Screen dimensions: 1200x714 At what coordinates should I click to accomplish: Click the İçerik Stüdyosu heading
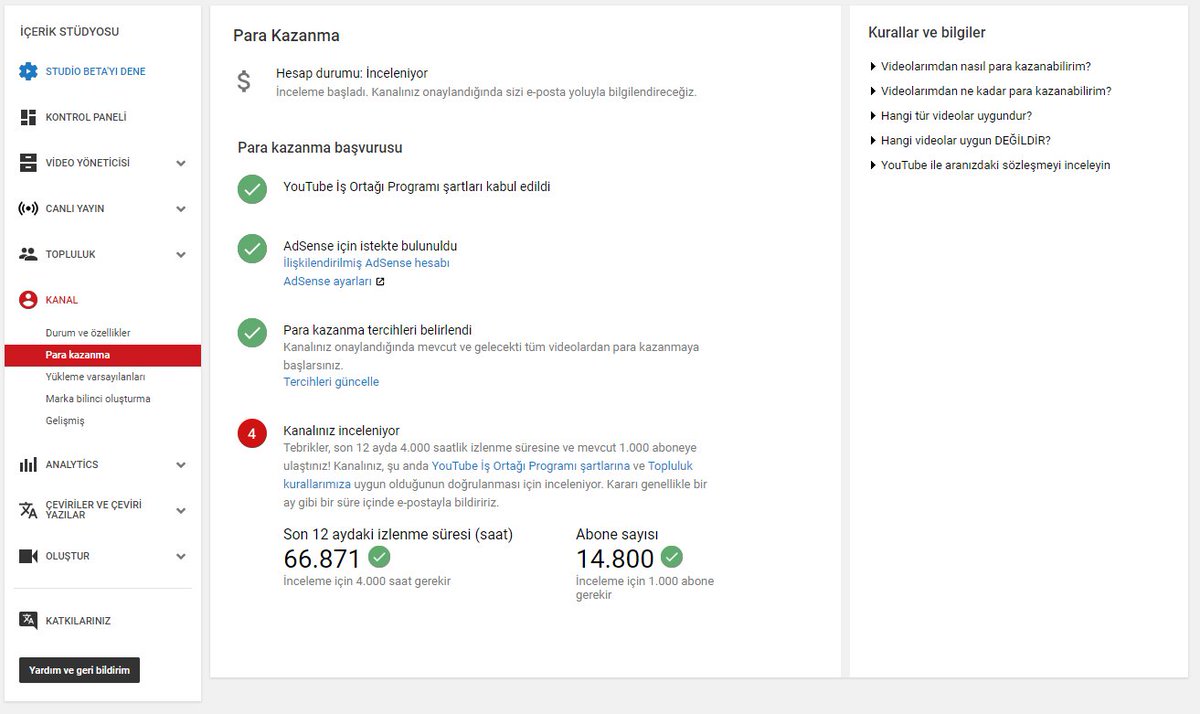point(70,32)
